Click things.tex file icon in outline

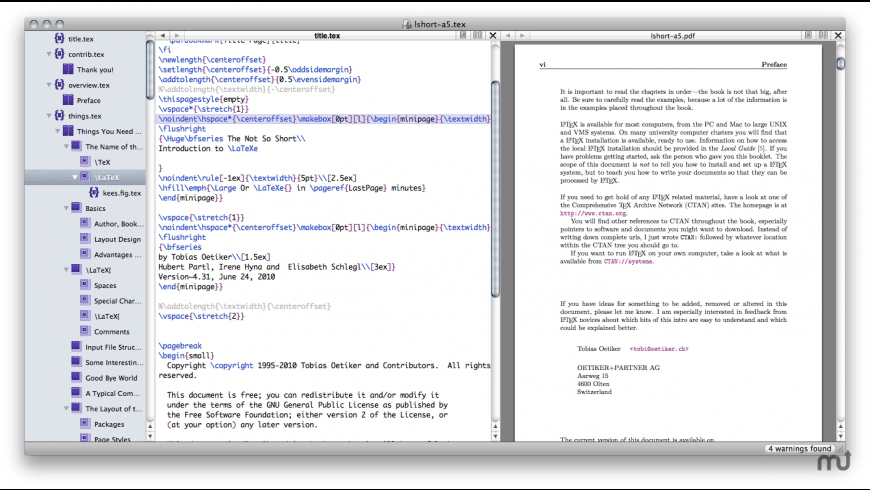[59, 115]
